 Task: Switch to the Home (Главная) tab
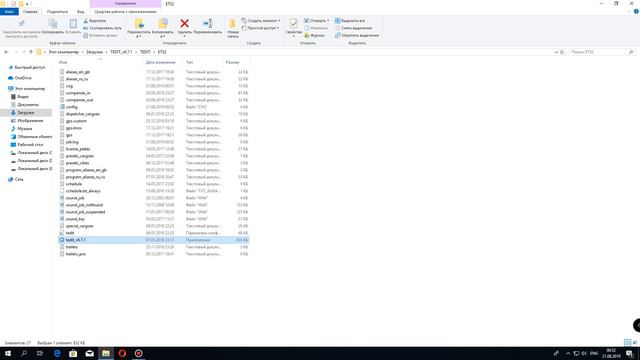tap(30, 11)
